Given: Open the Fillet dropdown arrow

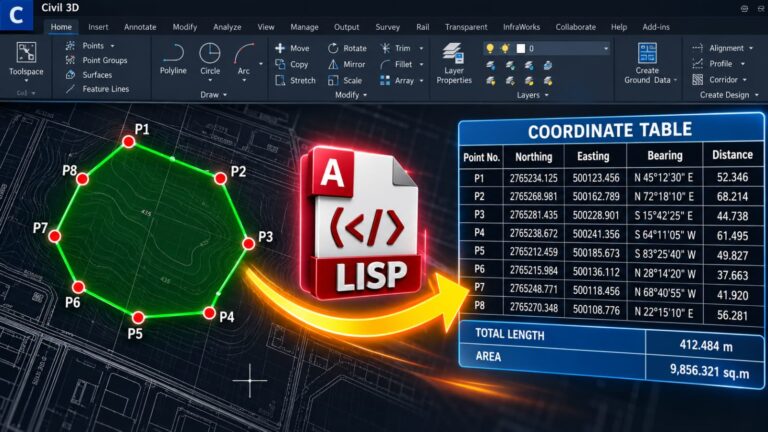Looking at the screenshot, I should tap(421, 64).
